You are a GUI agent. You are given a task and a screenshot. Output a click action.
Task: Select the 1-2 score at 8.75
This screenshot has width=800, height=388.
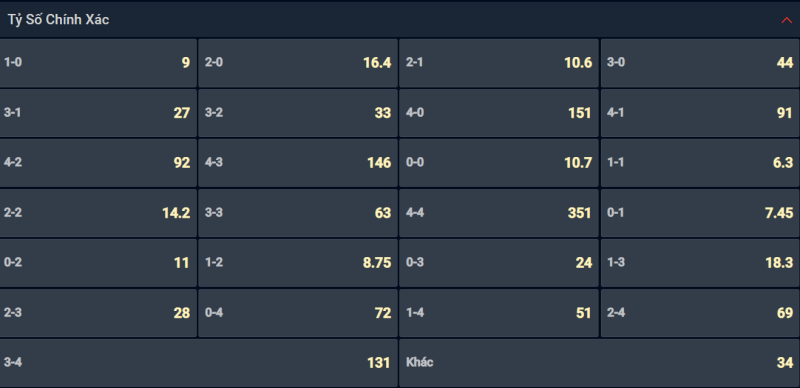tap(297, 263)
